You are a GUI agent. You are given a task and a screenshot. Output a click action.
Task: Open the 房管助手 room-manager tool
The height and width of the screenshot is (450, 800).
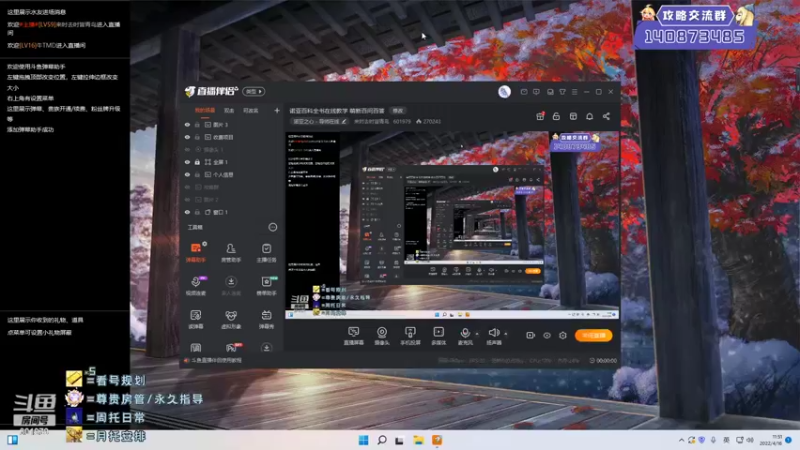pyautogui.click(x=231, y=253)
